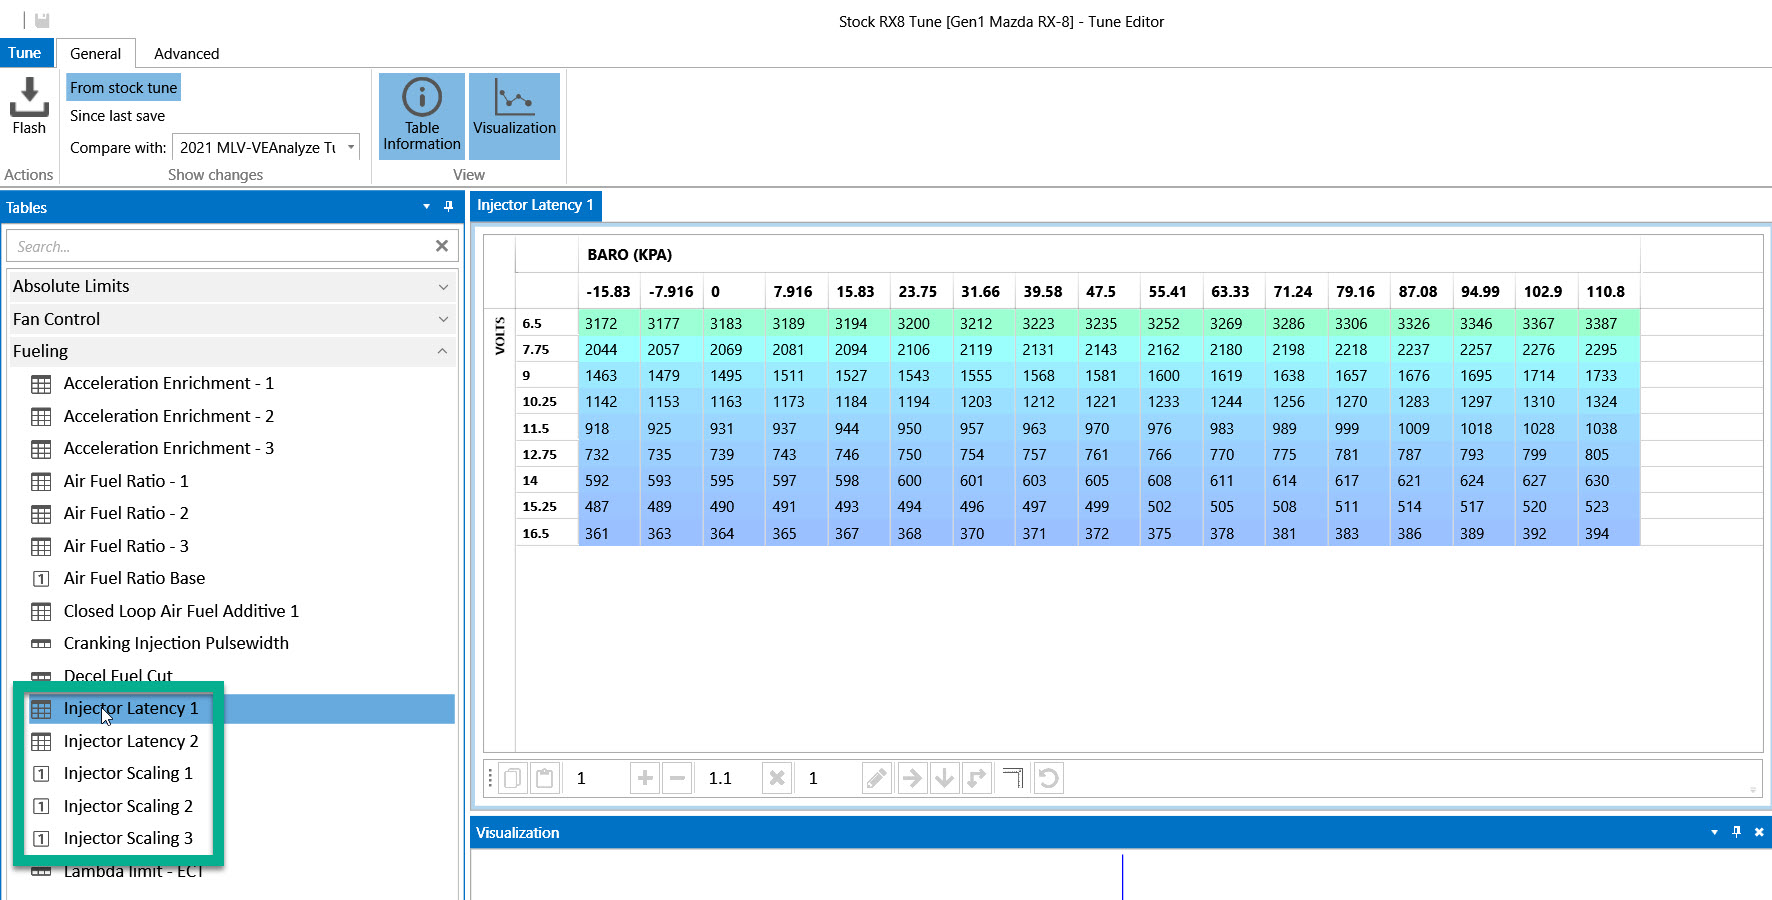Image resolution: width=1772 pixels, height=900 pixels.
Task: Open Acceleration Enrichment - 2 table
Action: 169,417
